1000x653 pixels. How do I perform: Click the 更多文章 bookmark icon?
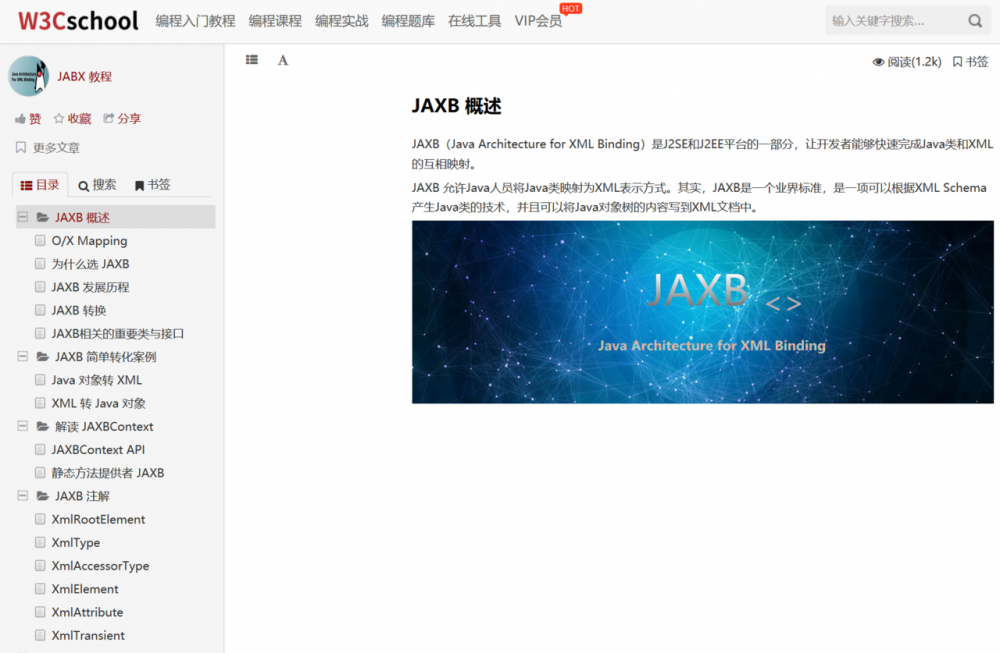pyautogui.click(x=19, y=147)
